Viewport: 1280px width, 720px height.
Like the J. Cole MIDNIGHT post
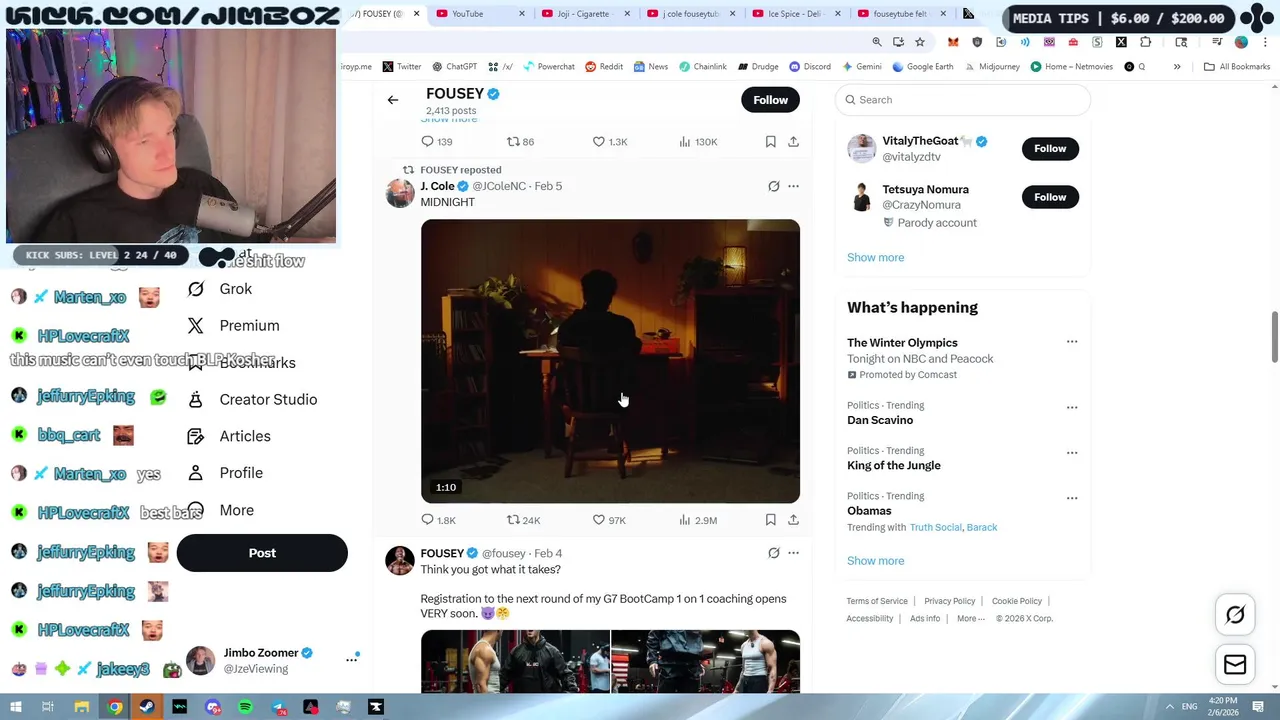coord(599,520)
